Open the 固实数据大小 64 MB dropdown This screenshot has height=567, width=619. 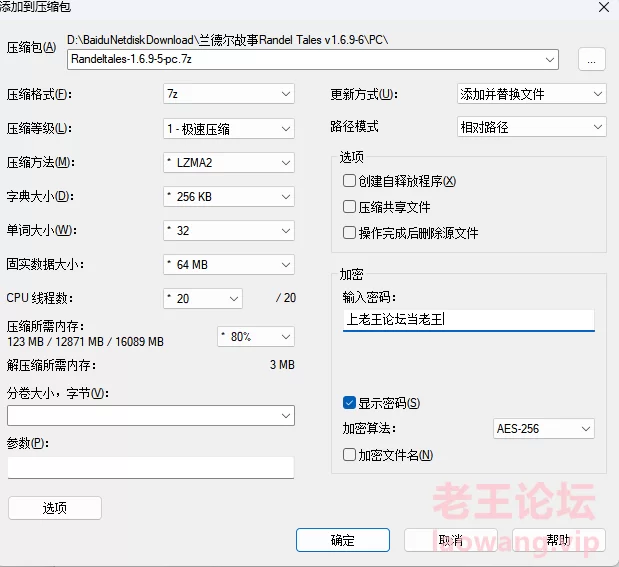(x=229, y=265)
